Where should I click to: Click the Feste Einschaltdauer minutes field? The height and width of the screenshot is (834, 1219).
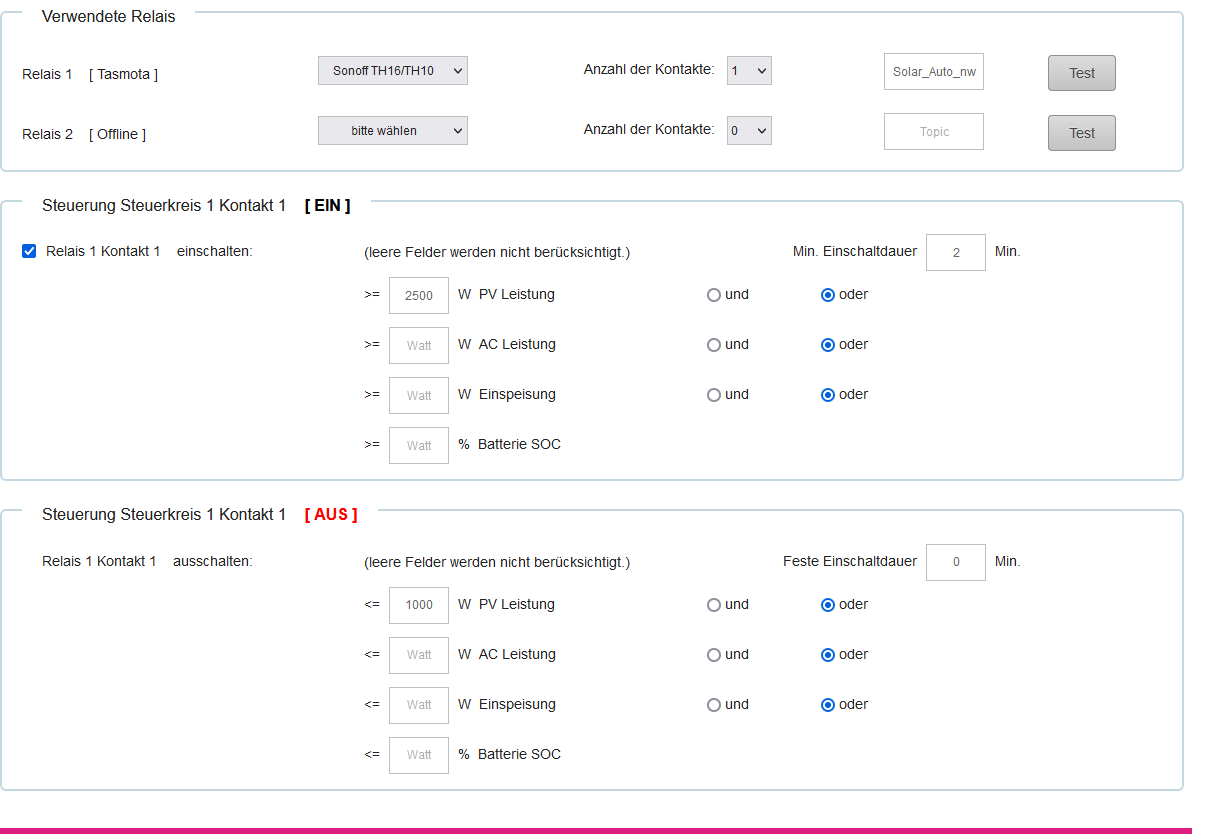[955, 563]
